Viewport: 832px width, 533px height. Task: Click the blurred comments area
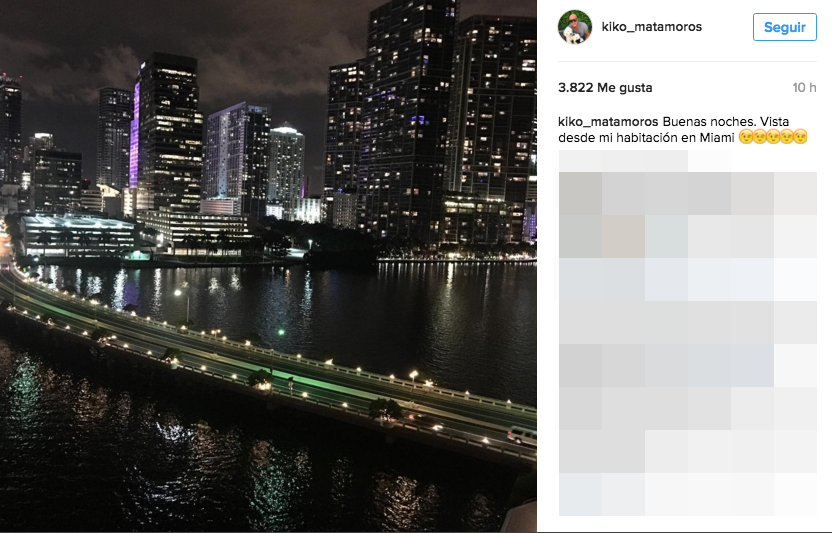[x=688, y=333]
